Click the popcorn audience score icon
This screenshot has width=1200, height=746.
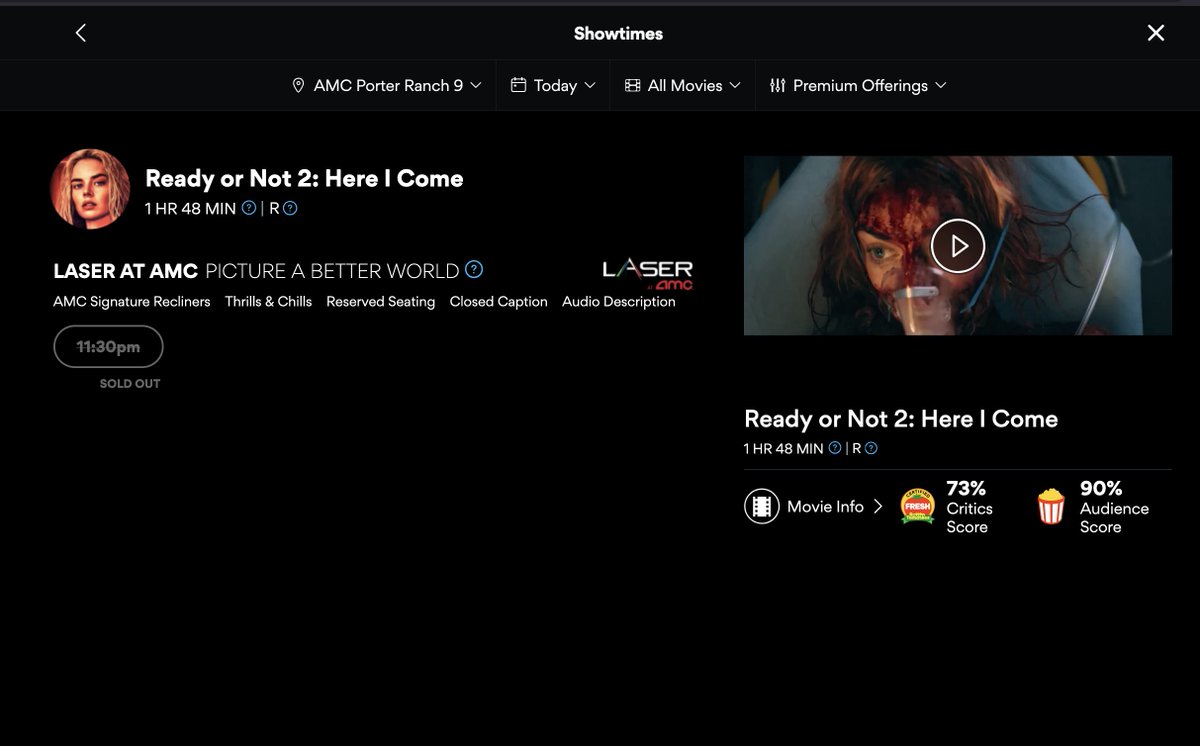point(1051,507)
